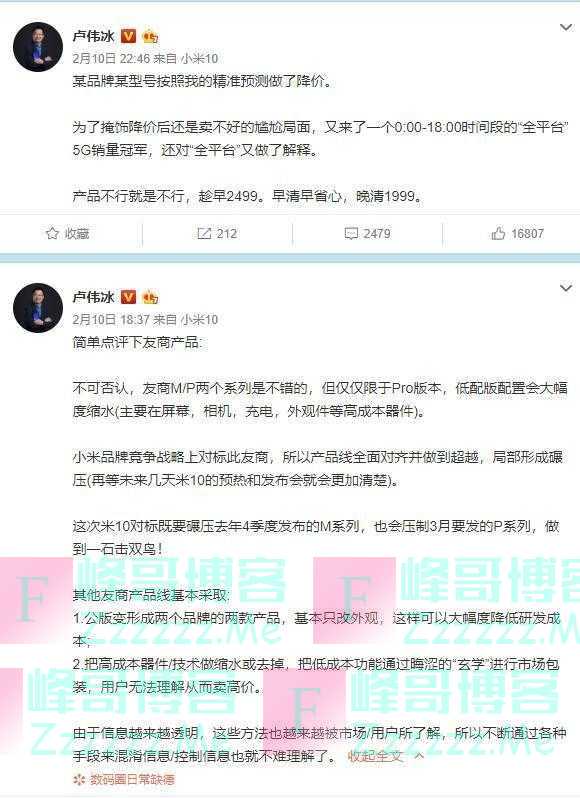The height and width of the screenshot is (798, 580).
Task: Click the membership badge icon beside second 卢伟冰
Action: pyautogui.click(x=150, y=297)
